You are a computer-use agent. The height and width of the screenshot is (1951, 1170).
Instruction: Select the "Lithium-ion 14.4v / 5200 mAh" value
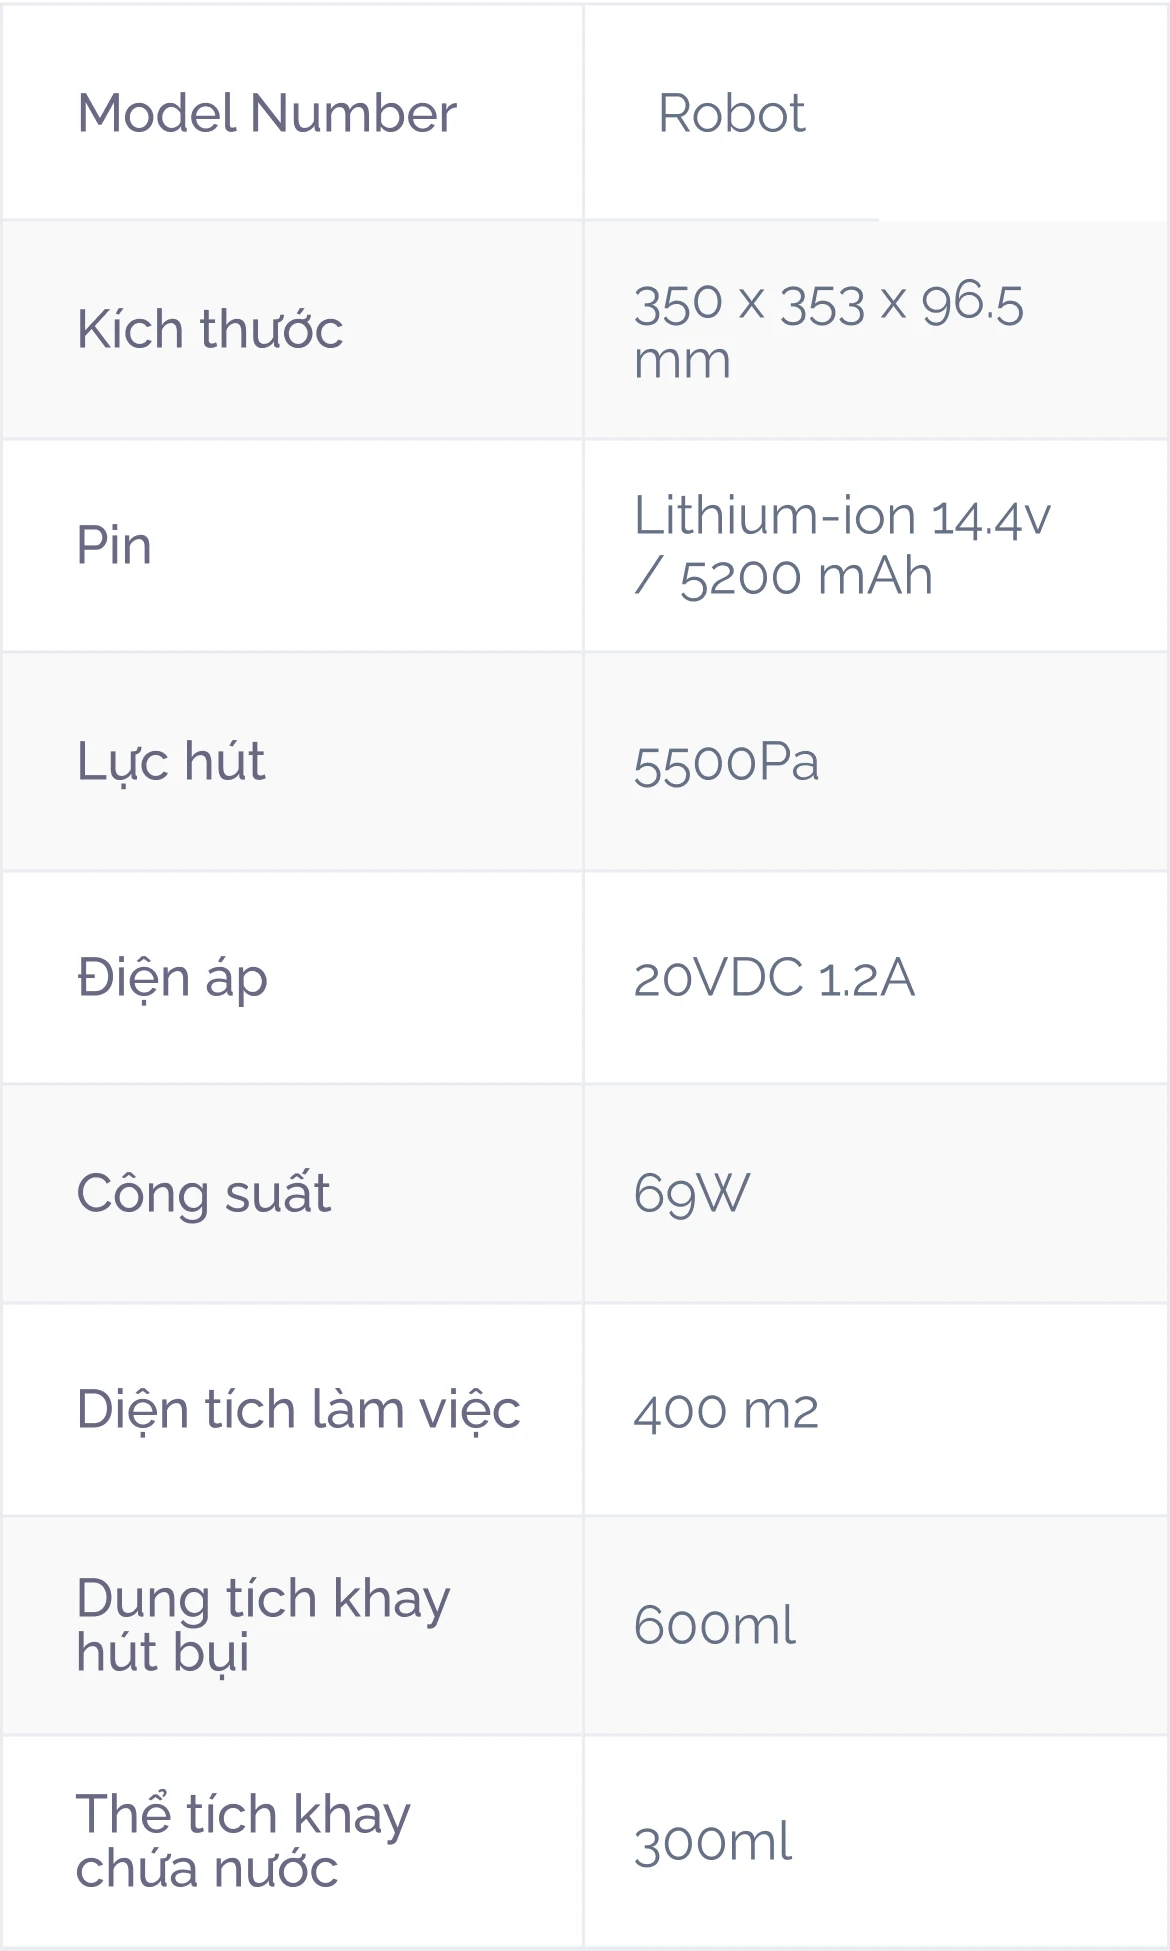842,546
